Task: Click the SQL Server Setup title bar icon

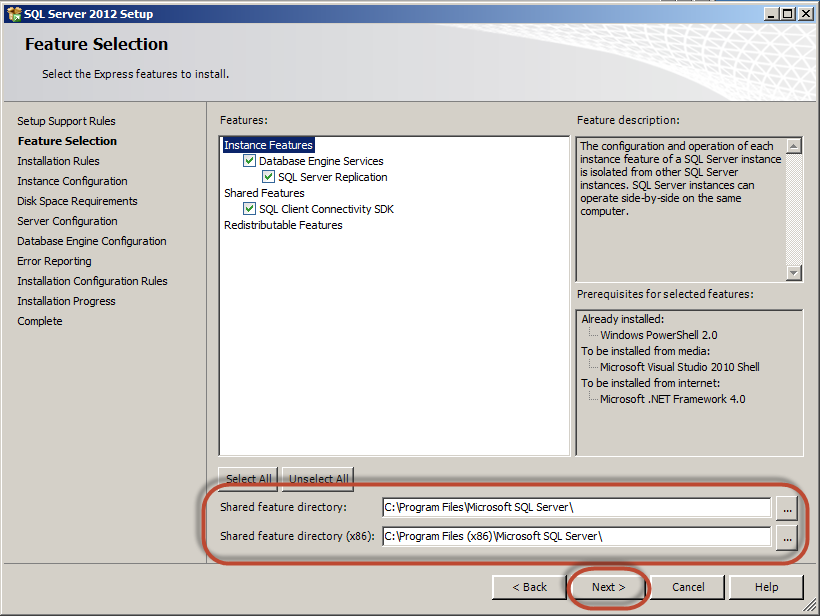Action: tap(12, 14)
